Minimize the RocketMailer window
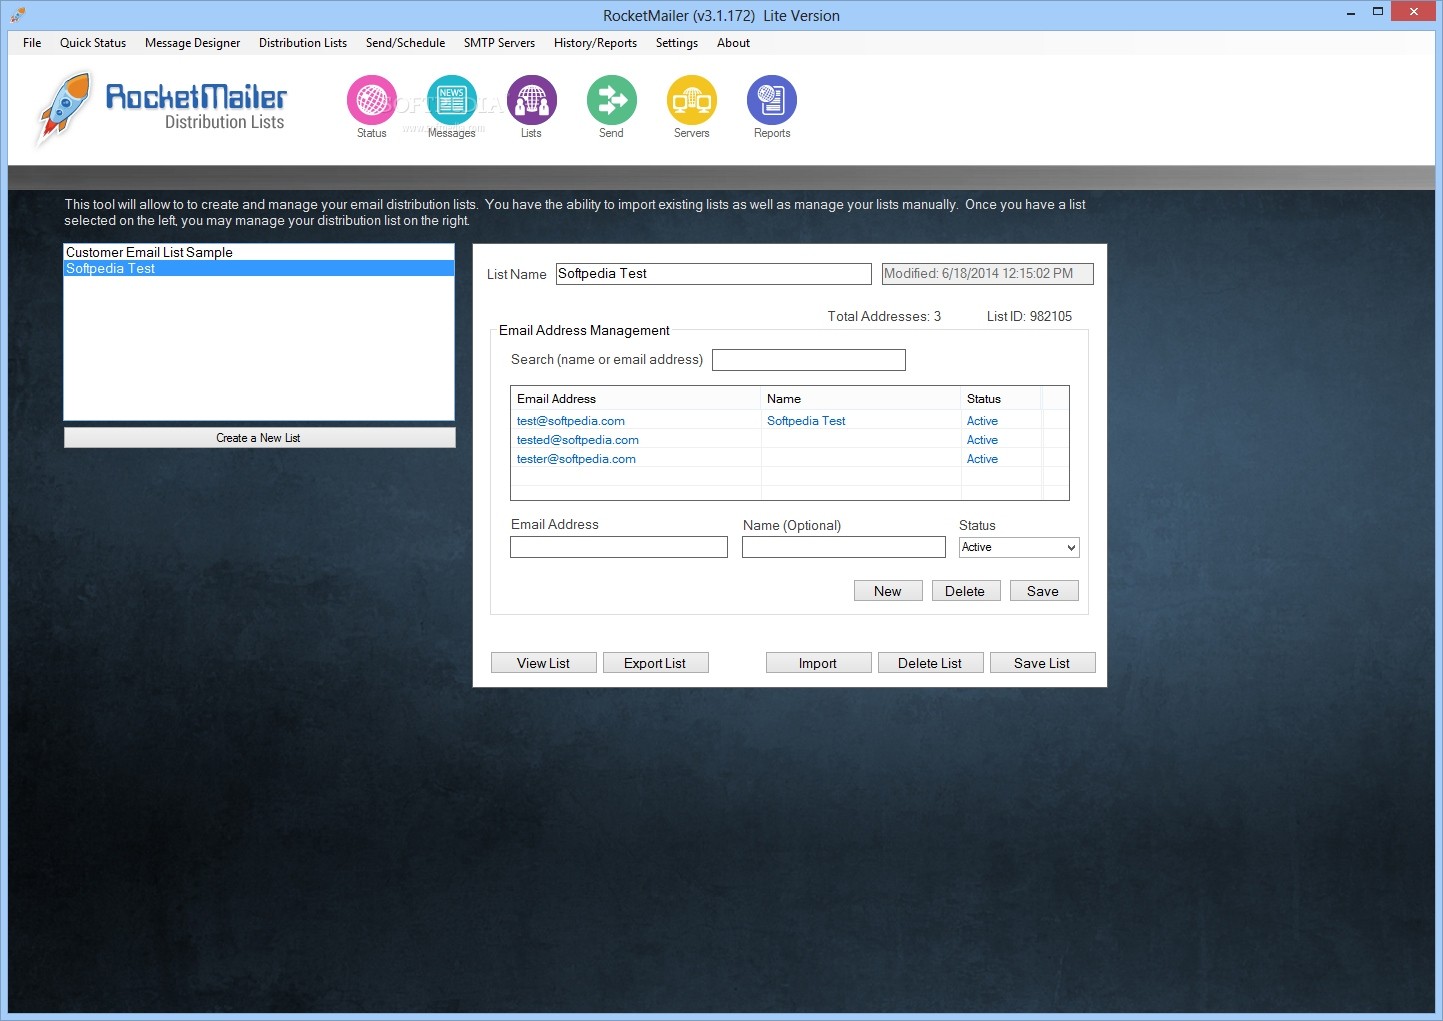 [x=1351, y=12]
